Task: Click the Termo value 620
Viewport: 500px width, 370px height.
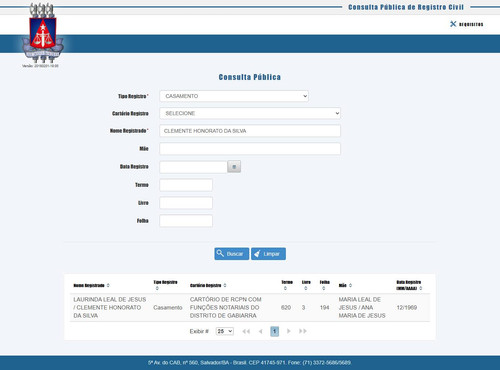Action: pos(286,307)
